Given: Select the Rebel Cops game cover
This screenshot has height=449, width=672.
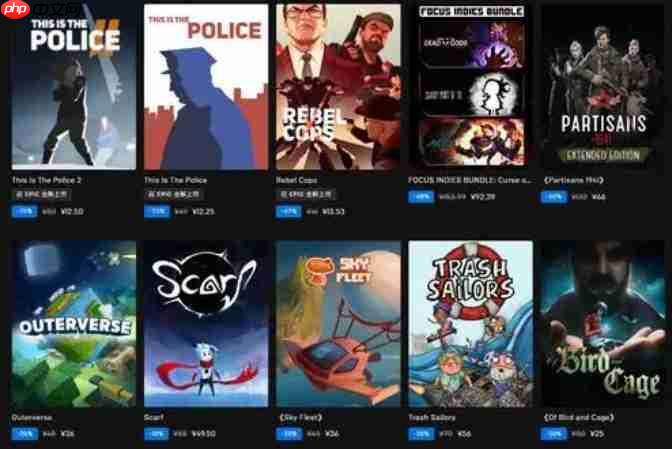Looking at the screenshot, I should click(x=339, y=87).
